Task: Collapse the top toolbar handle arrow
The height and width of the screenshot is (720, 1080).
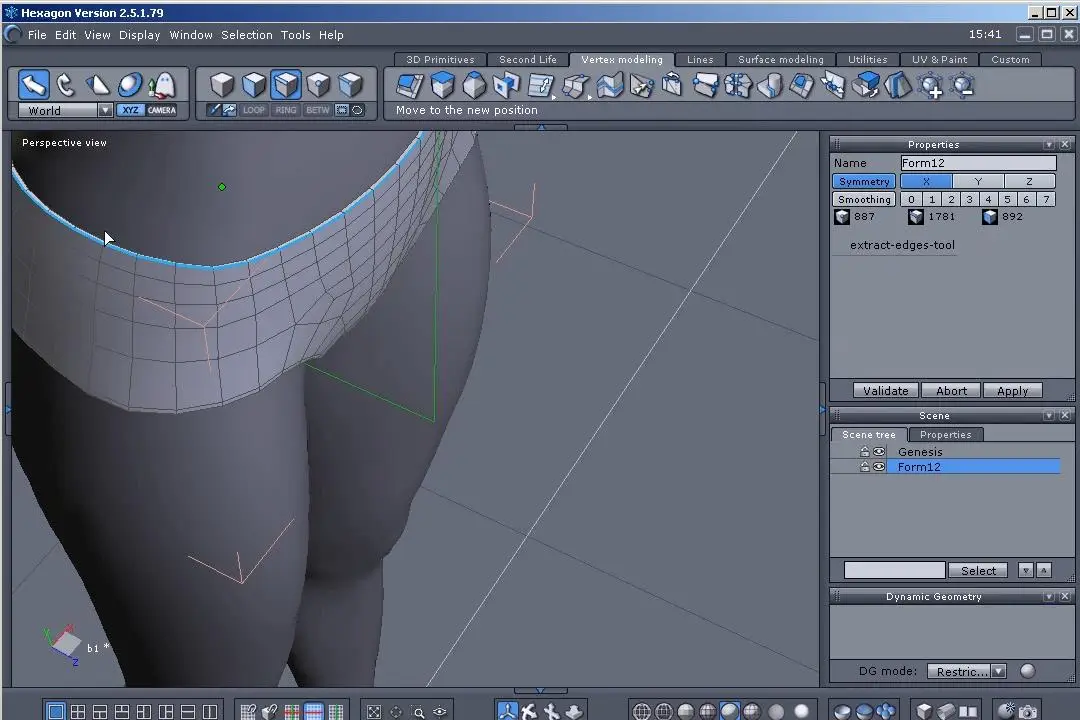Action: (541, 127)
